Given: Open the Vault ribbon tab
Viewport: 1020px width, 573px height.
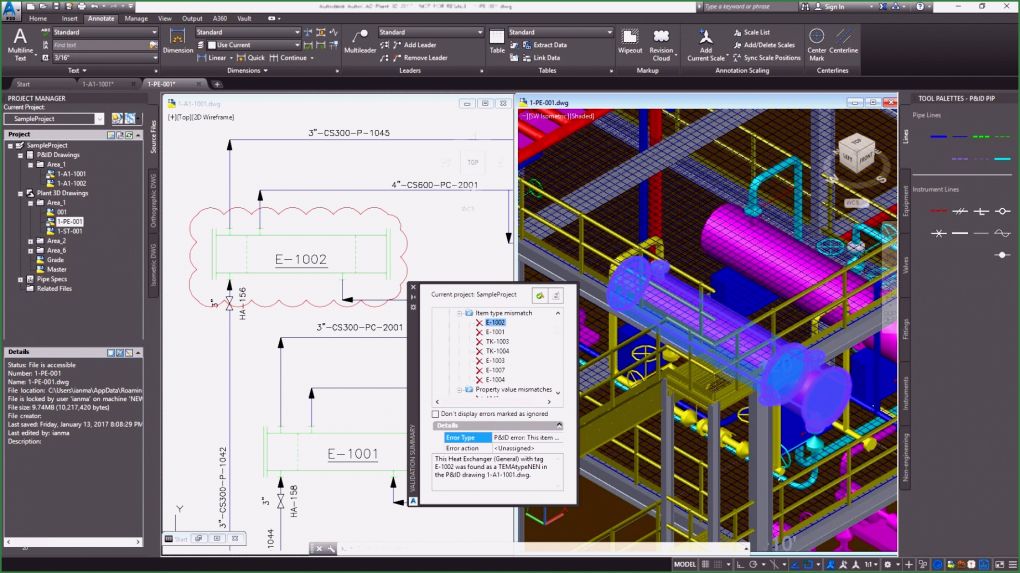Looking at the screenshot, I should point(244,19).
